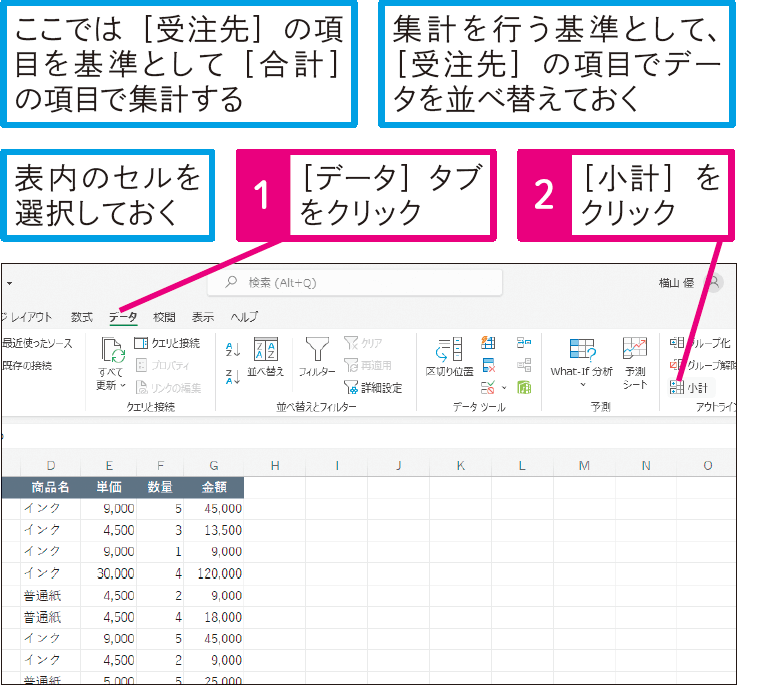Click the 横山 優 account name

tap(676, 283)
